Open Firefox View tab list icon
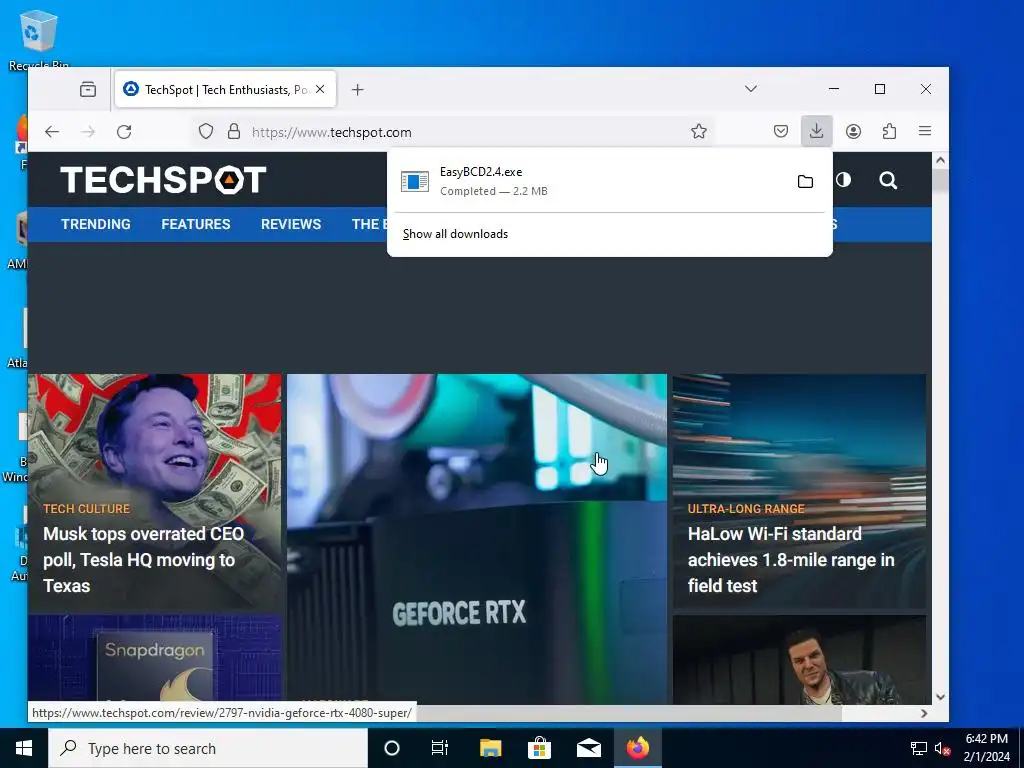The width and height of the screenshot is (1024, 768). click(x=88, y=89)
